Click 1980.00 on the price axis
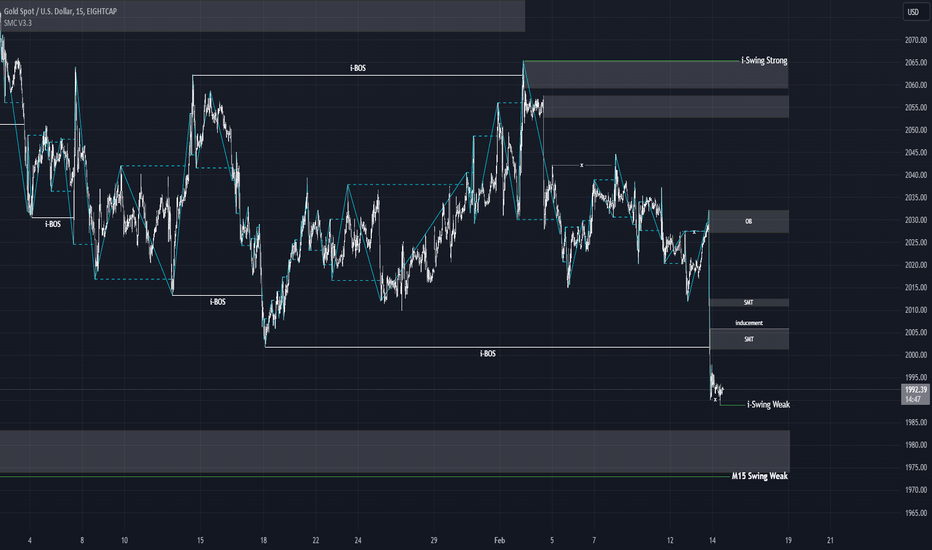The image size is (932, 550). (x=916, y=445)
